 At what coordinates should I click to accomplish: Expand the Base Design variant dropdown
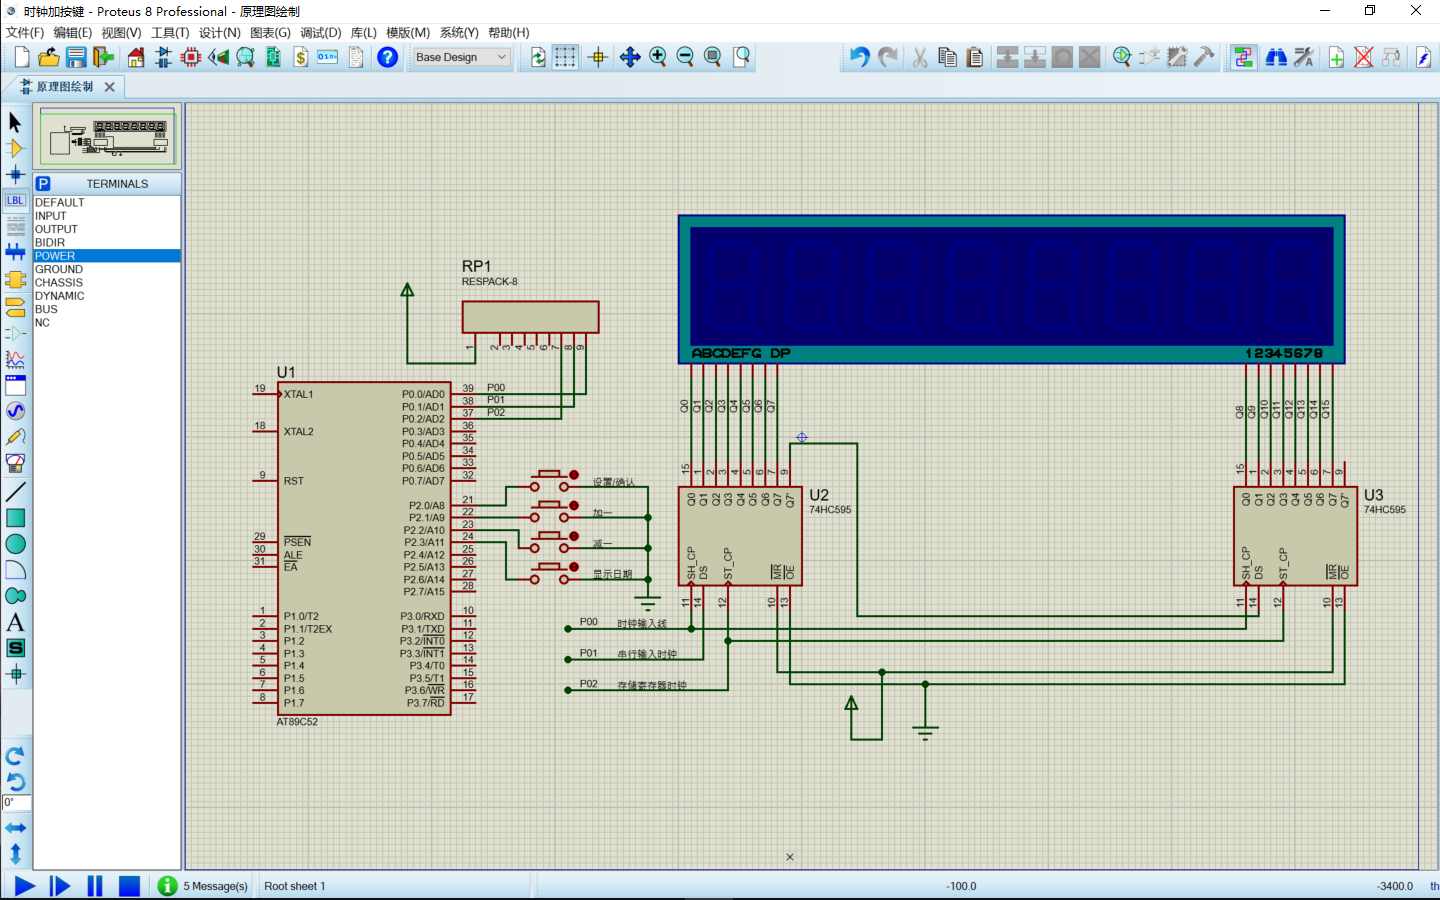tap(462, 57)
